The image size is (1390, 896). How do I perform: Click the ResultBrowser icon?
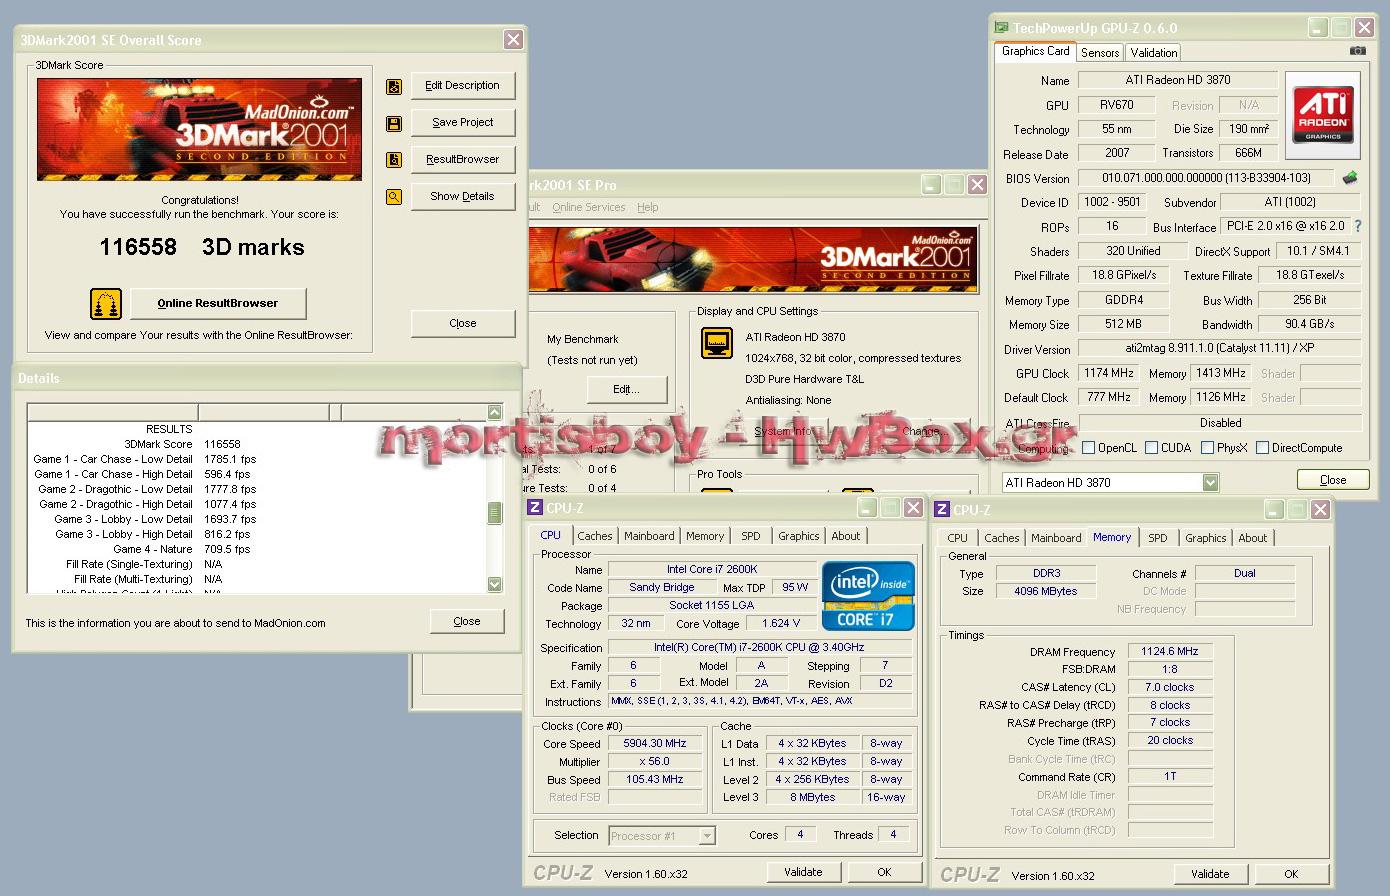click(x=394, y=160)
